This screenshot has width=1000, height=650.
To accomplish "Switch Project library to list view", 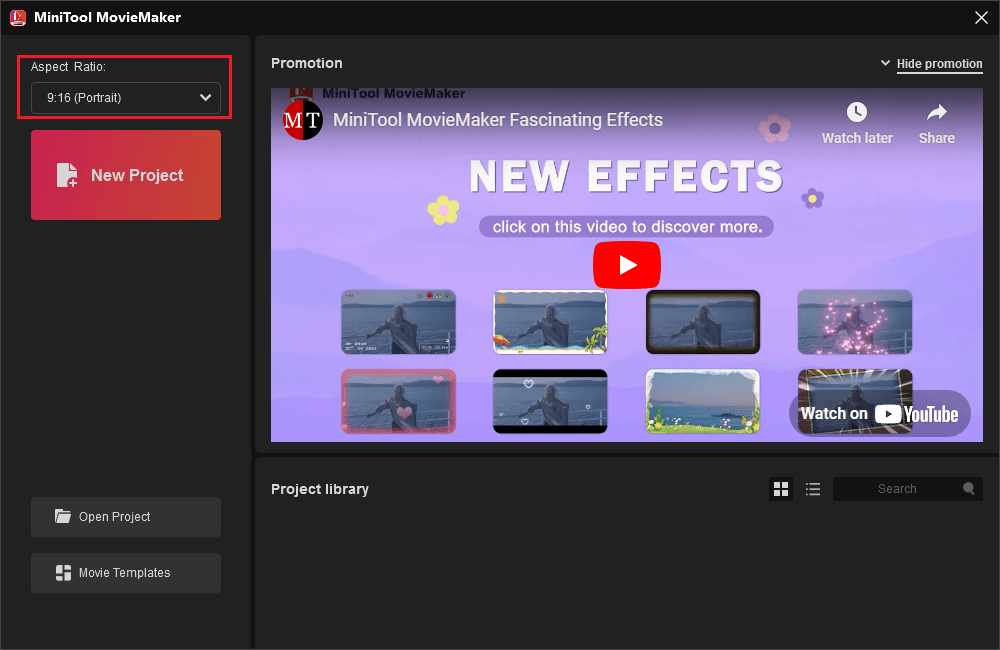I will pos(812,489).
